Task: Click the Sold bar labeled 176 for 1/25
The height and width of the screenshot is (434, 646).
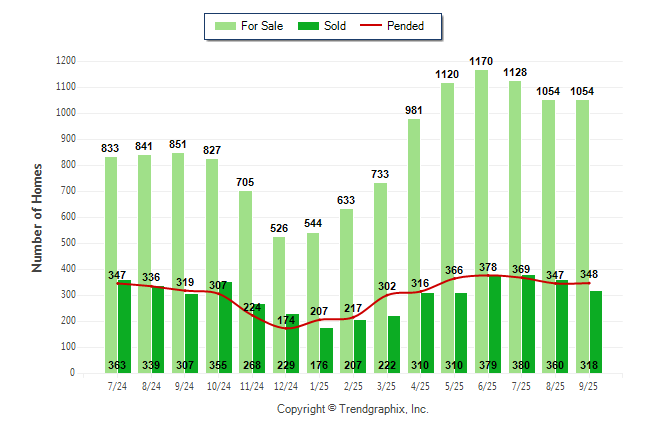Action: click(x=326, y=350)
